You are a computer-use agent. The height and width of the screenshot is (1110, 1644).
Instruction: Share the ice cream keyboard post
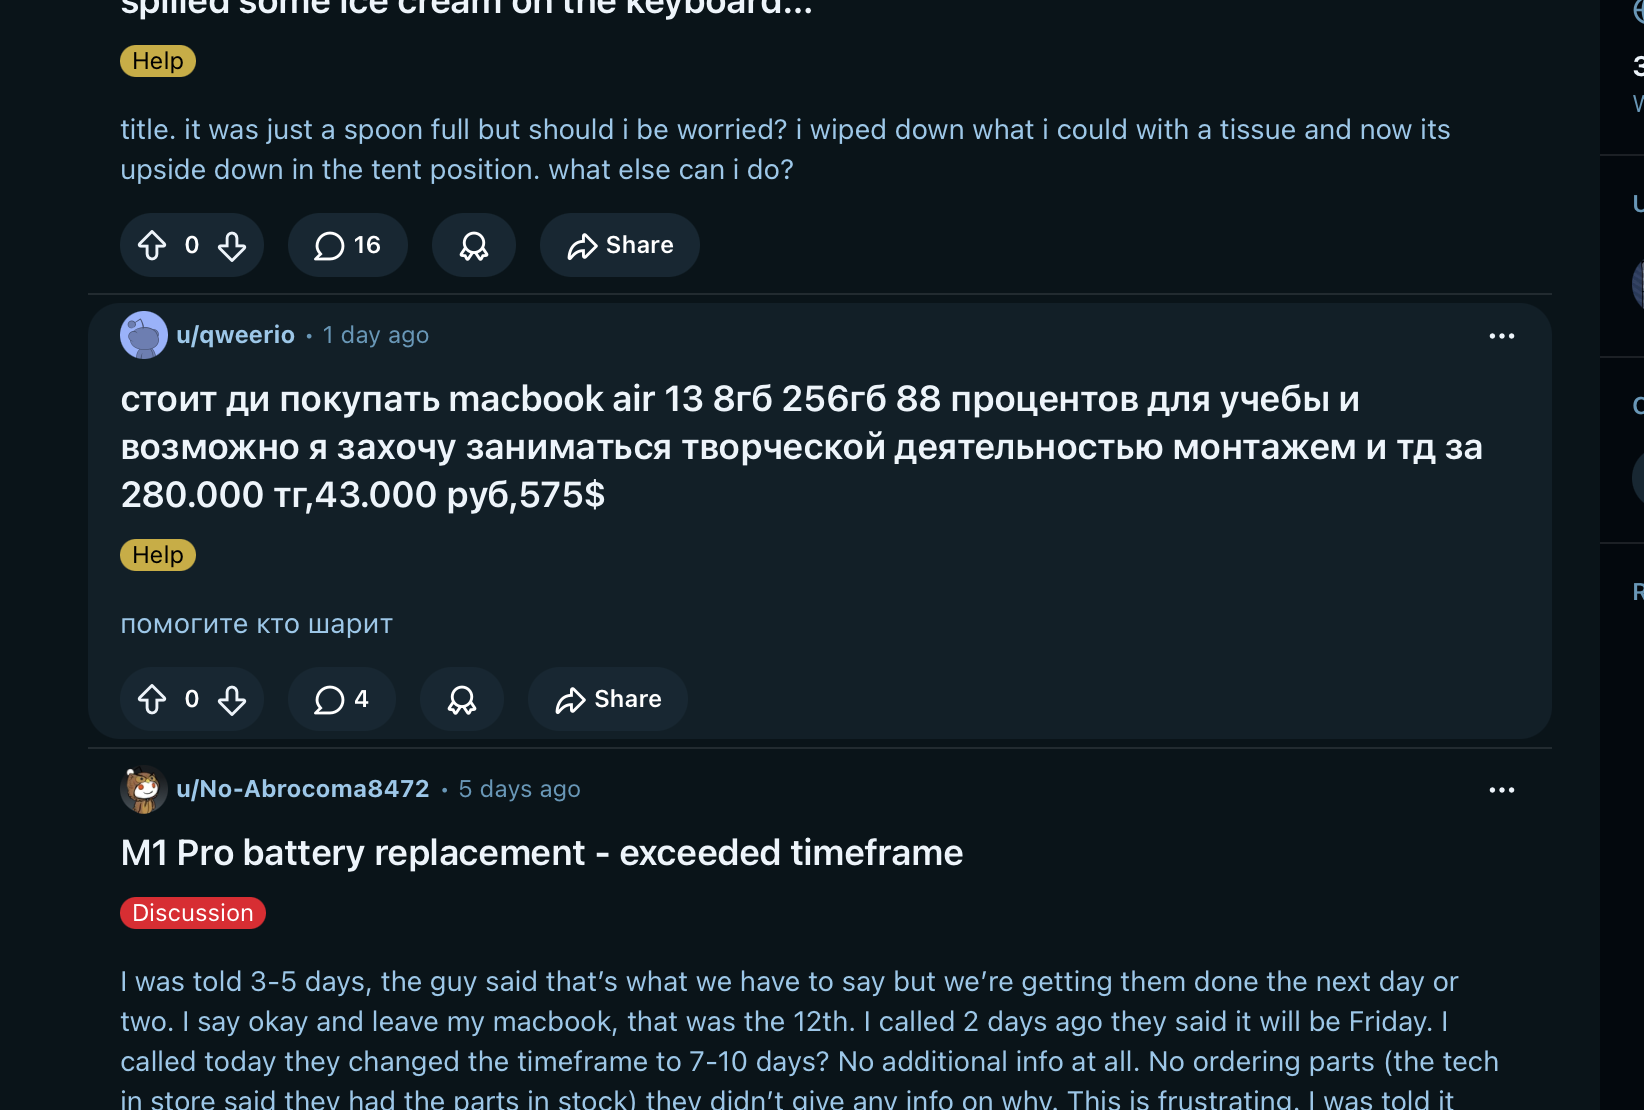(620, 245)
